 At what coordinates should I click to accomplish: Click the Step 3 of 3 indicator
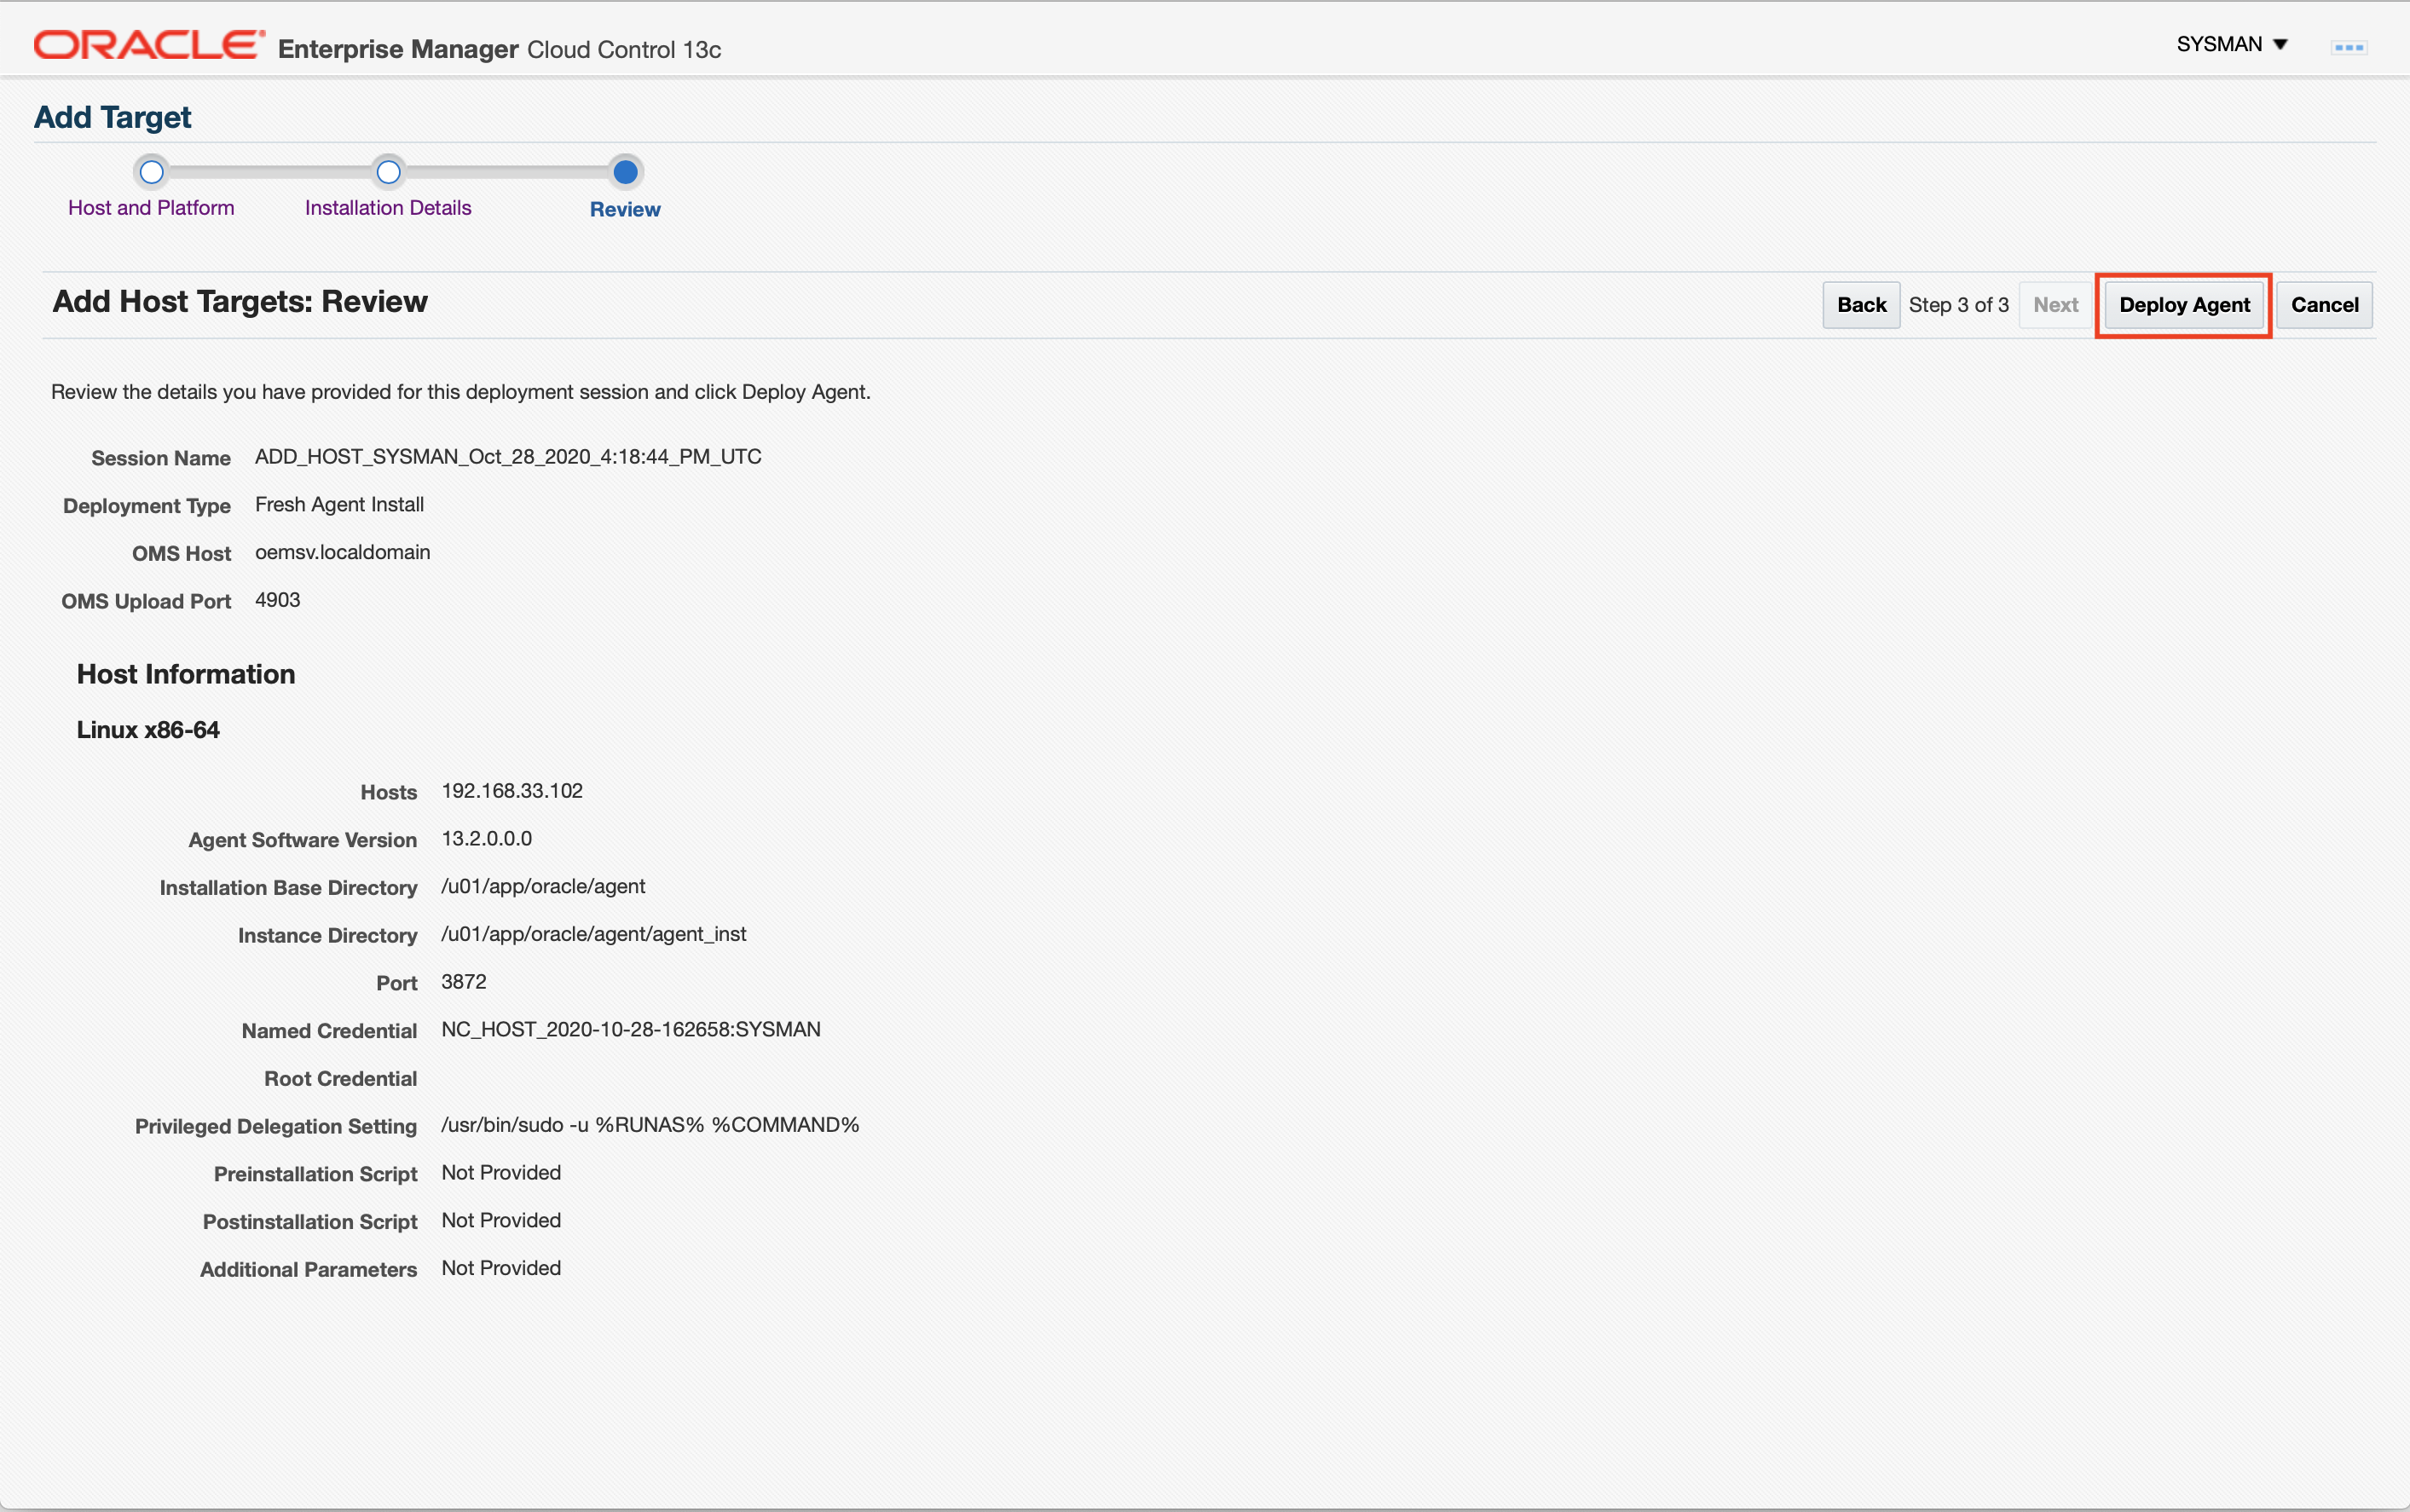tap(1958, 305)
